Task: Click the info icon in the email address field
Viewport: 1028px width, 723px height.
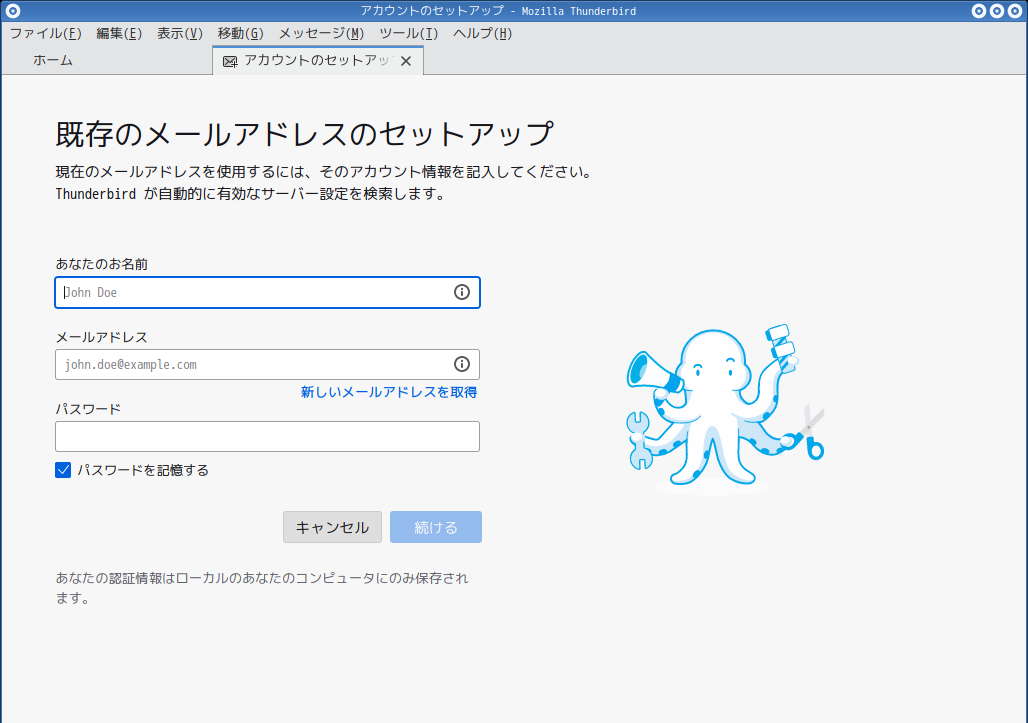Action: pyautogui.click(x=462, y=364)
